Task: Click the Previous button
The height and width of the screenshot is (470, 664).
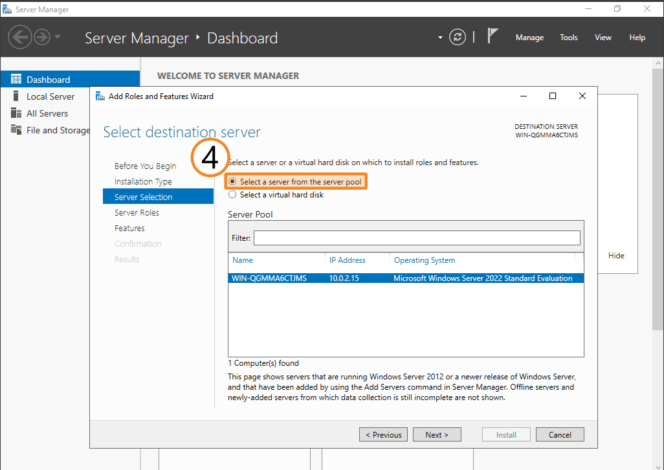Action: (x=383, y=434)
